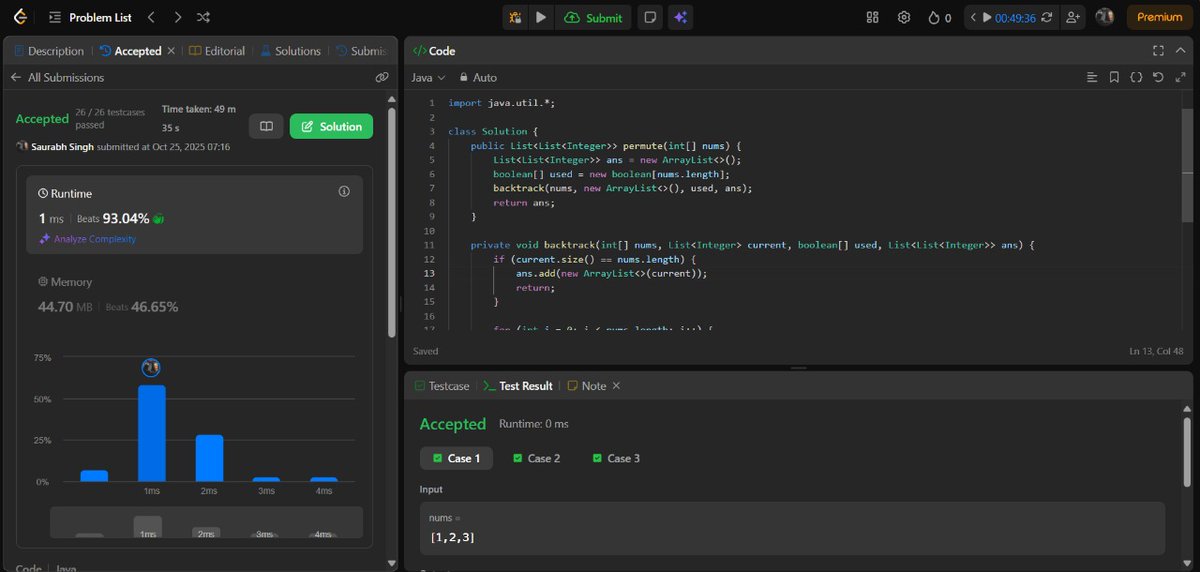1200x572 pixels.
Task: Click the invite user icon
Action: point(1074,18)
